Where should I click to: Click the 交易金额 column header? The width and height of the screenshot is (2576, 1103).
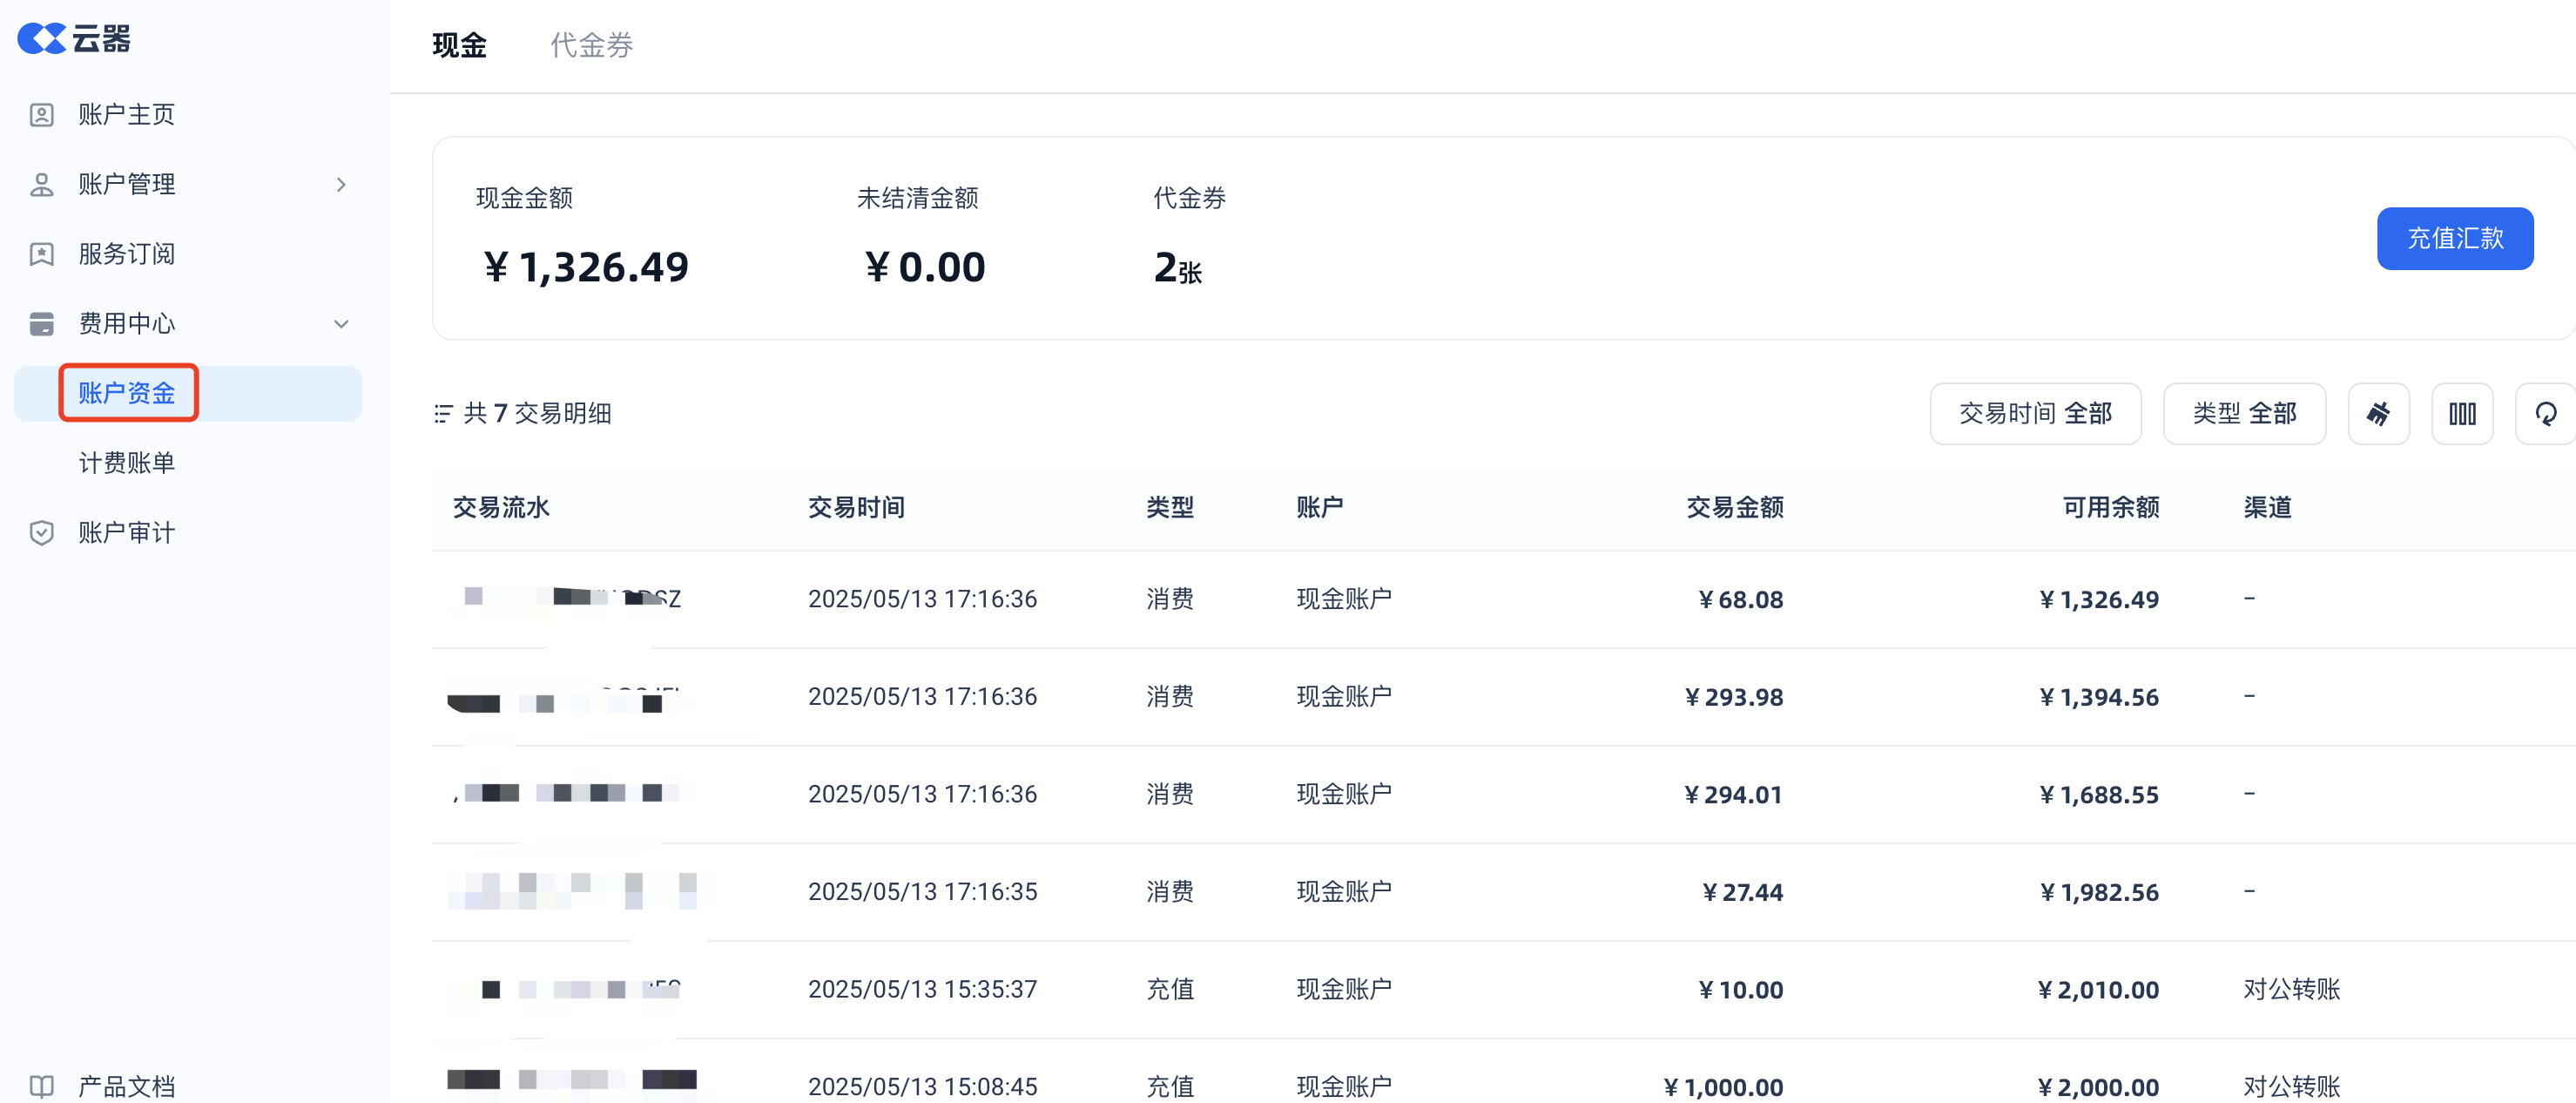1735,508
